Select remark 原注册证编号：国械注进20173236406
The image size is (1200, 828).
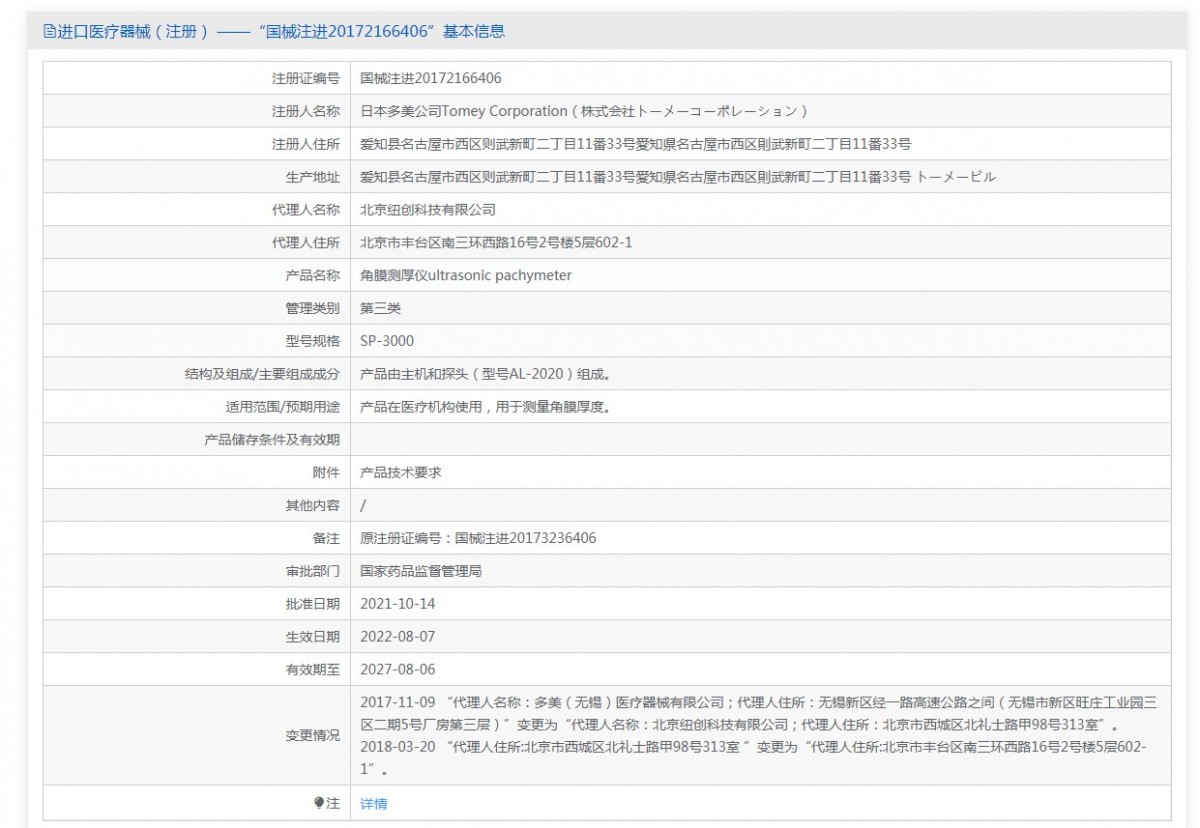(478, 538)
